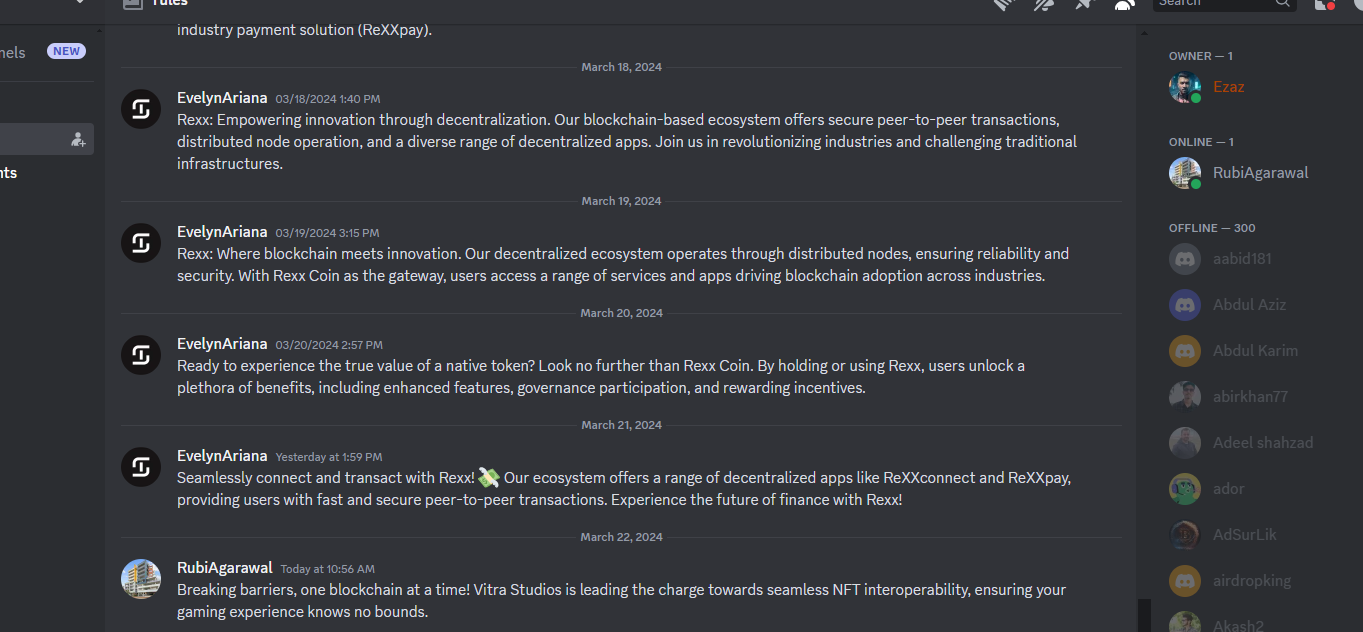Click the chat scrollbar thumb

[x=1144, y=615]
